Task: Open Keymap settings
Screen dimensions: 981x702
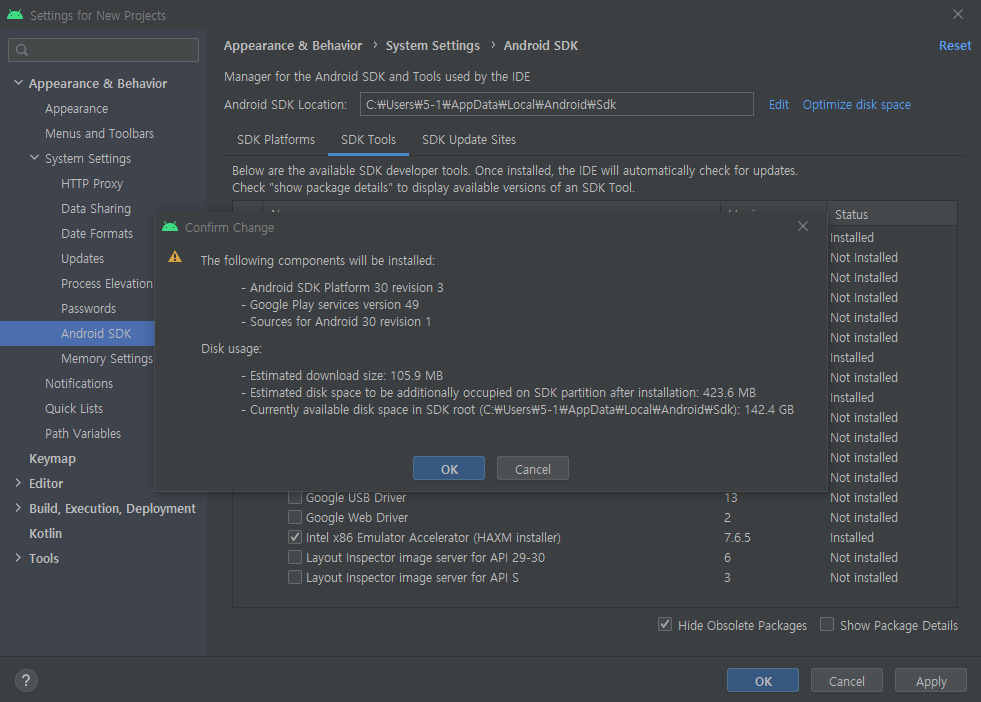Action: tap(52, 459)
